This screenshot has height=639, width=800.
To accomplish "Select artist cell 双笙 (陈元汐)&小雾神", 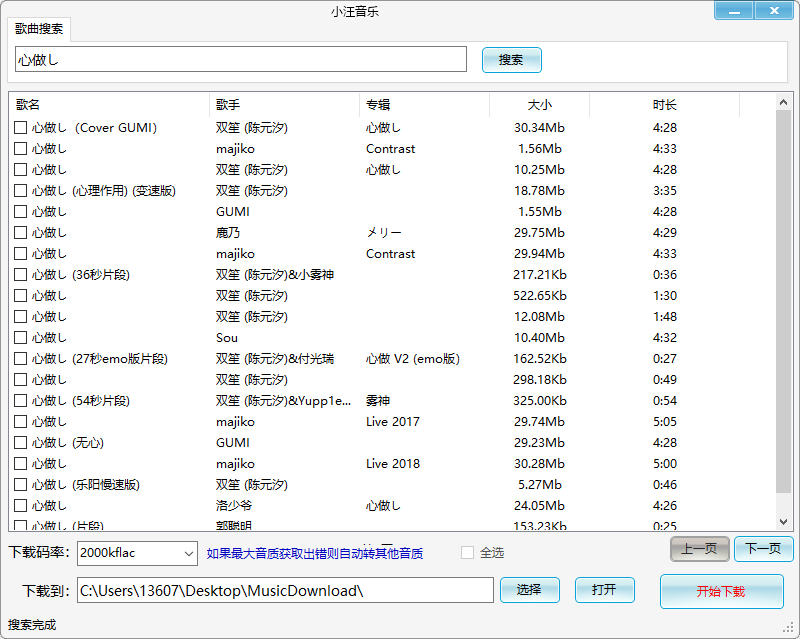I will coord(274,275).
